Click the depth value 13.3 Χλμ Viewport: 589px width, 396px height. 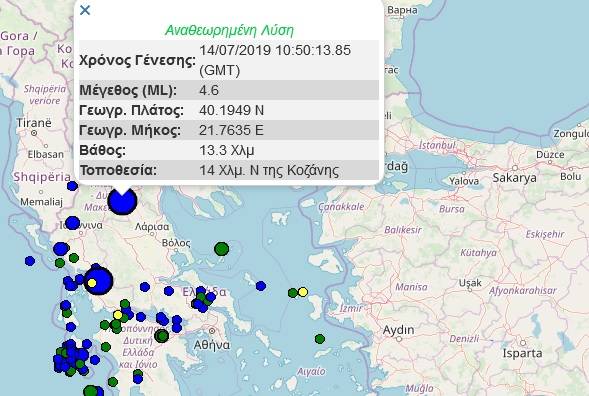227,150
